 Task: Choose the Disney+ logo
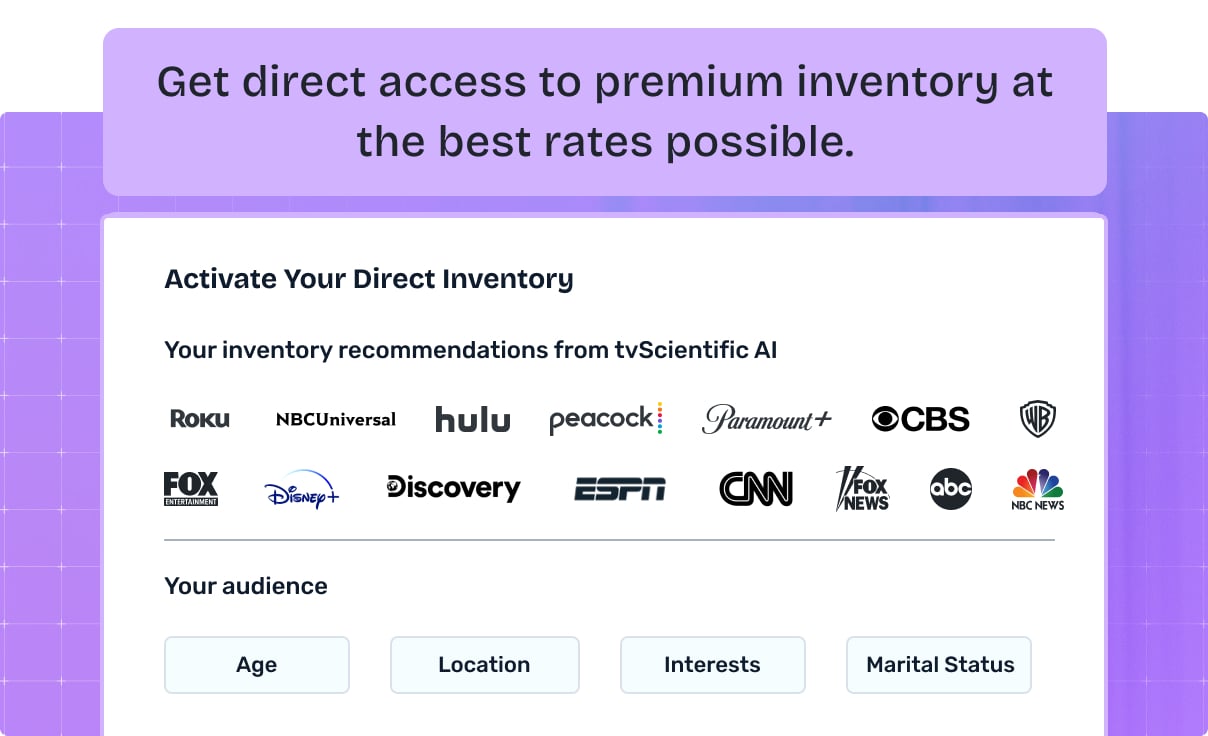(x=302, y=490)
